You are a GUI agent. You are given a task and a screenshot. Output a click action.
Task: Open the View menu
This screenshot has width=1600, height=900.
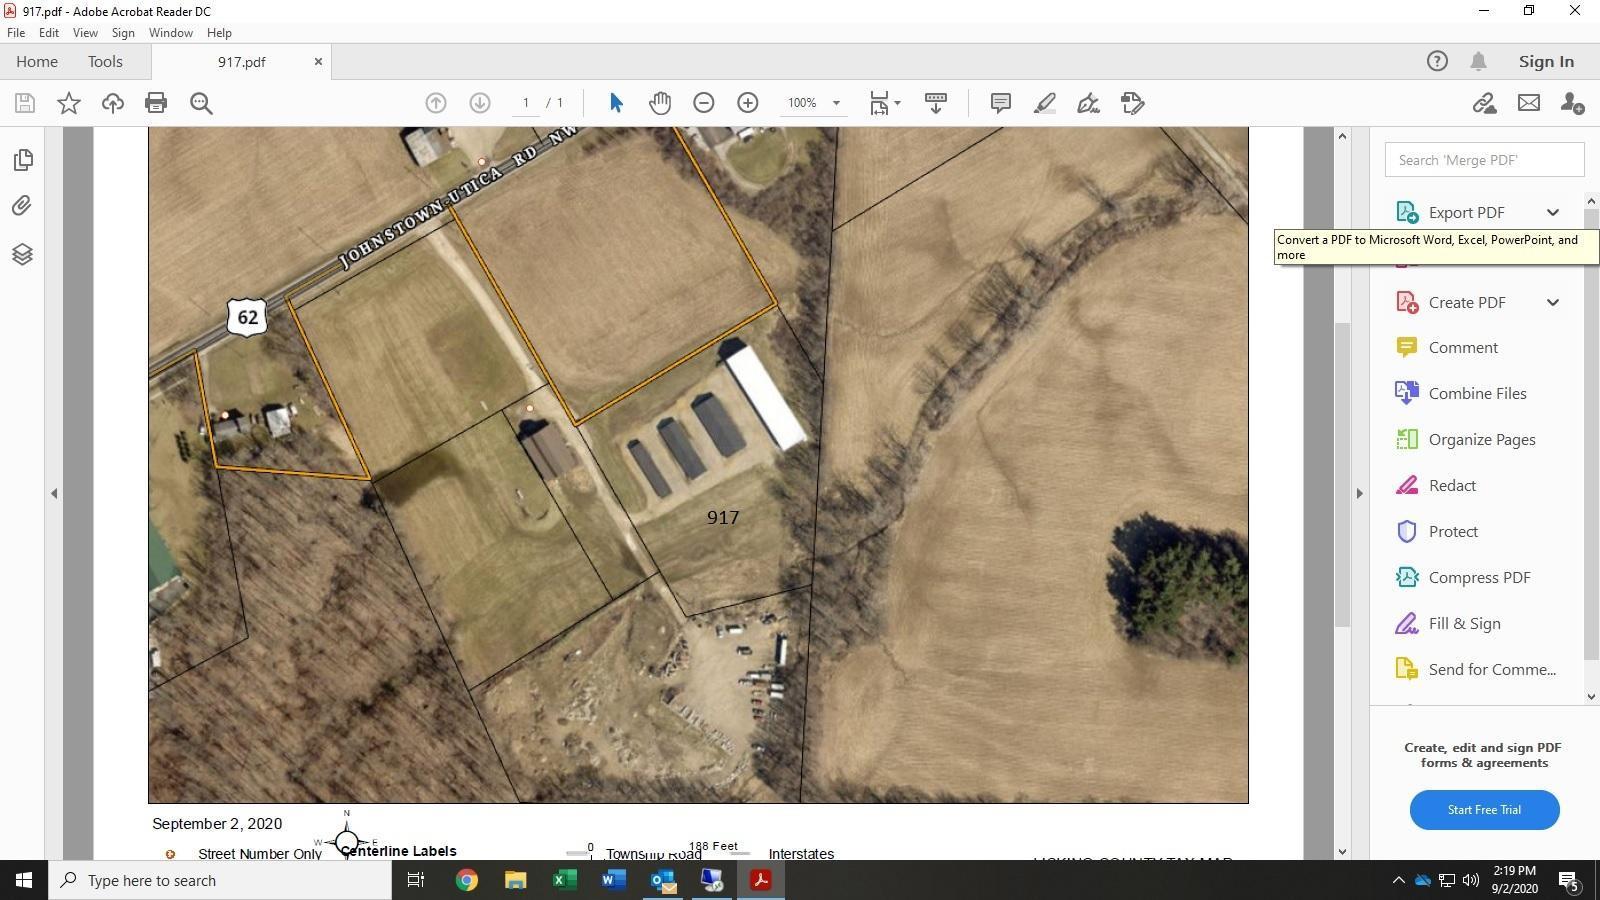tap(85, 33)
